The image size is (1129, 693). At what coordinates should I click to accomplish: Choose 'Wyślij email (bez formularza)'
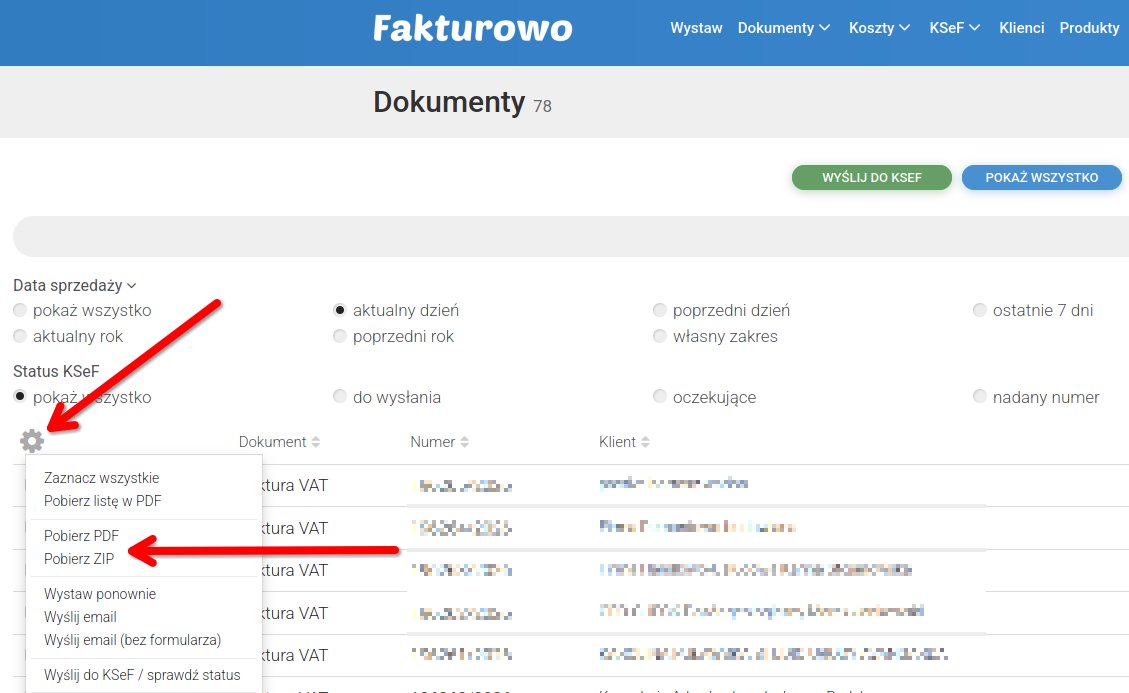tap(132, 640)
